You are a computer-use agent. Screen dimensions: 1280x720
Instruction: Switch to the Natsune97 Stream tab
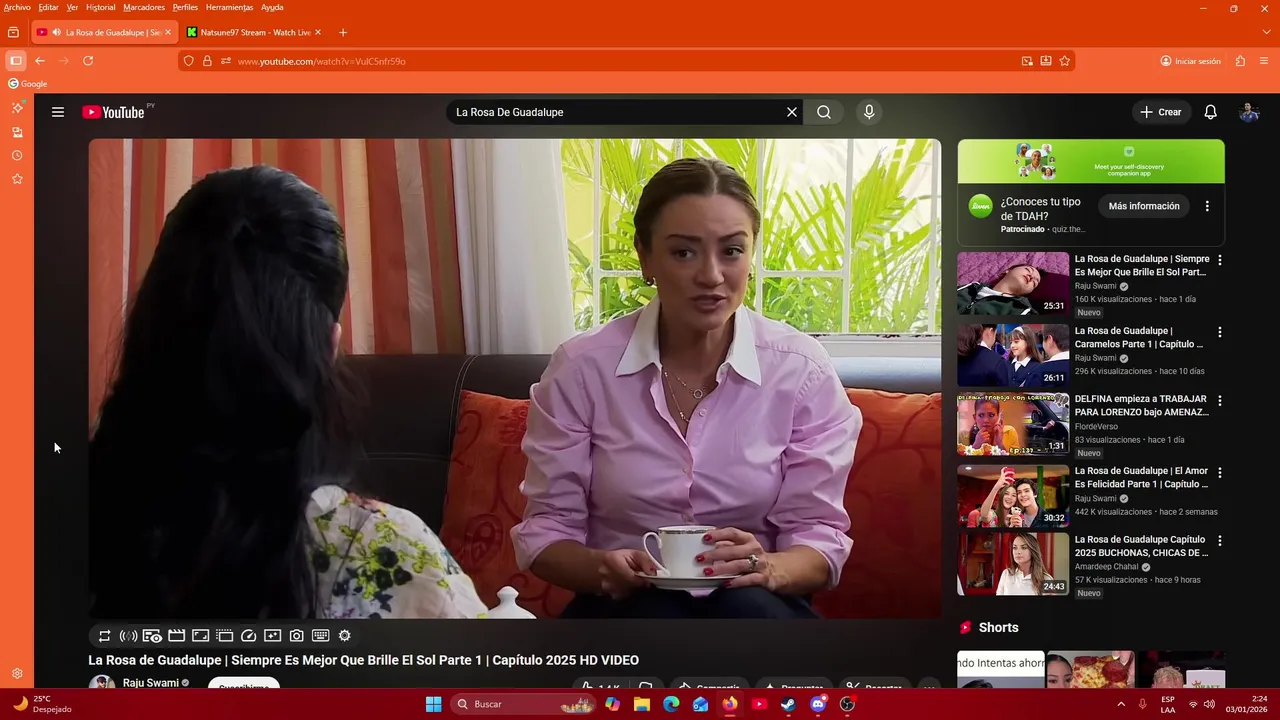coord(255,32)
